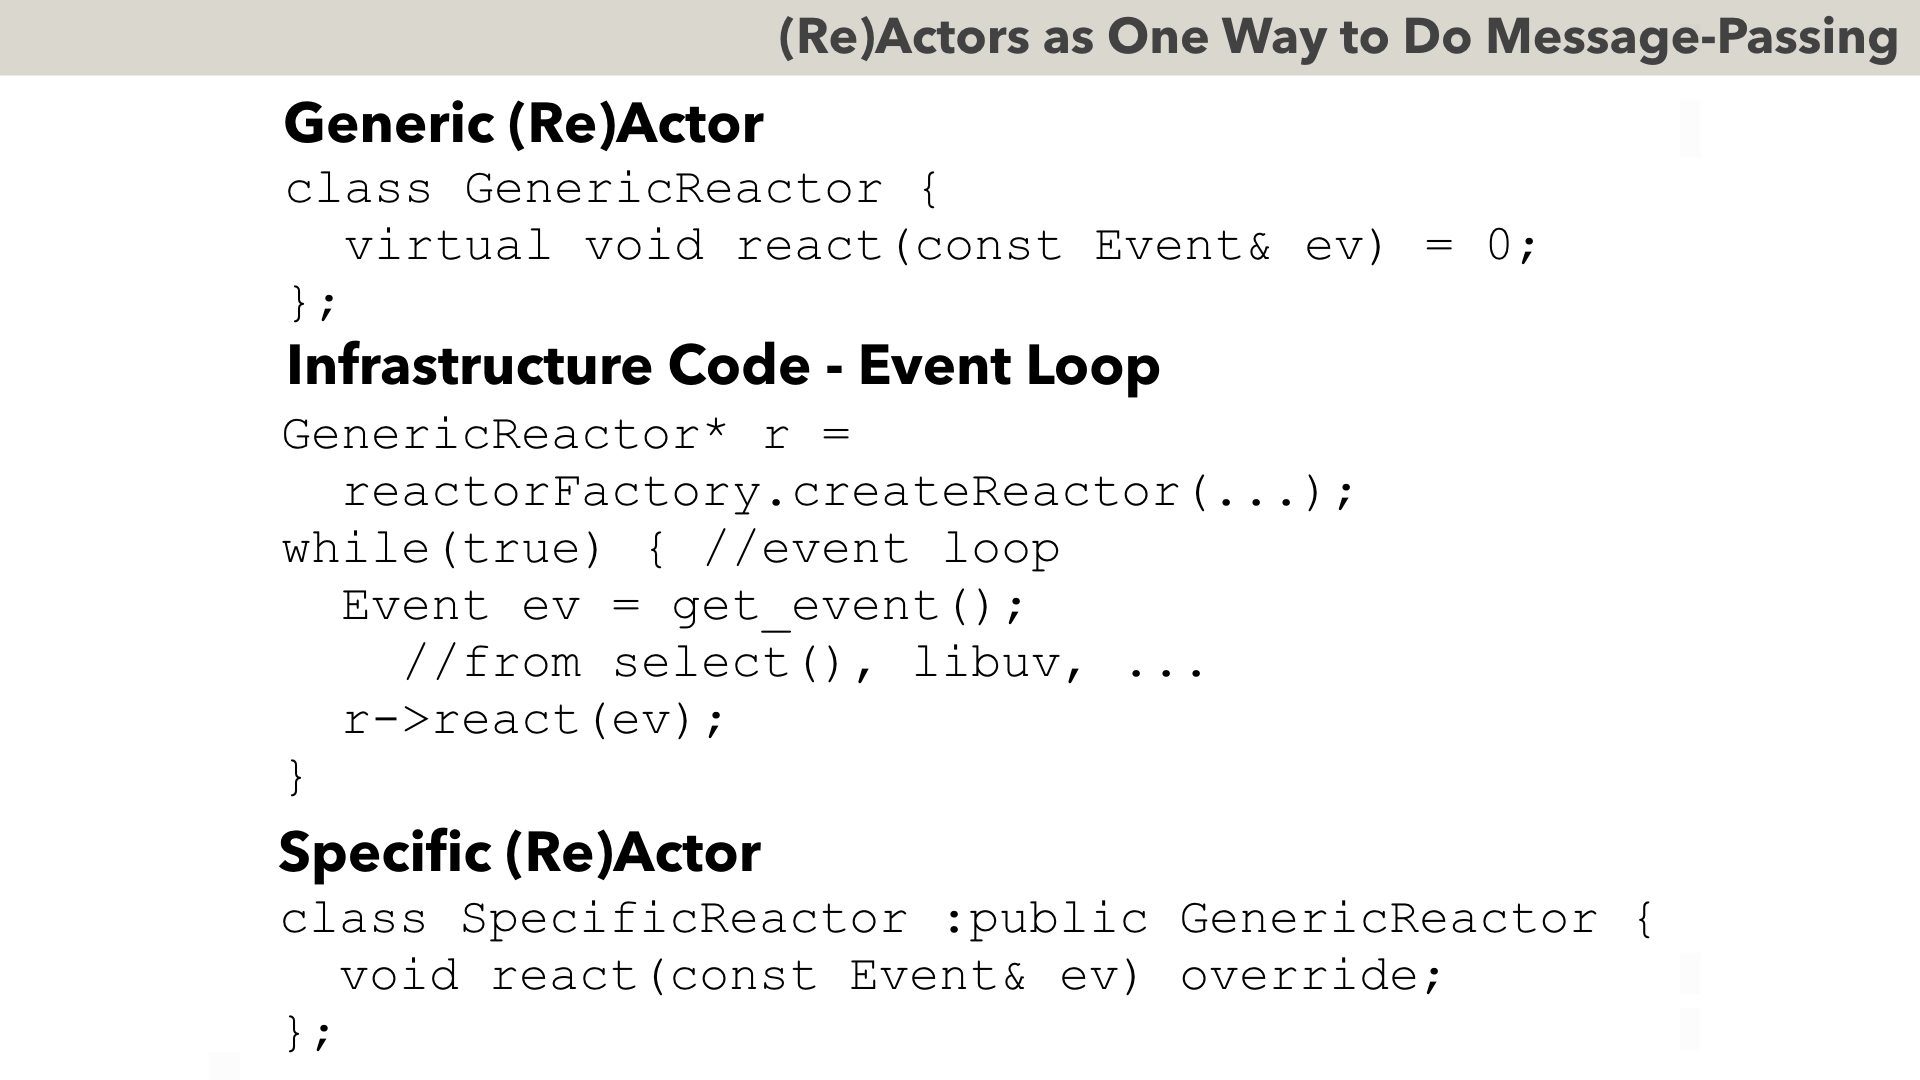1920x1080 pixels.
Task: Click the '//event loop' comment
Action: tap(882, 549)
